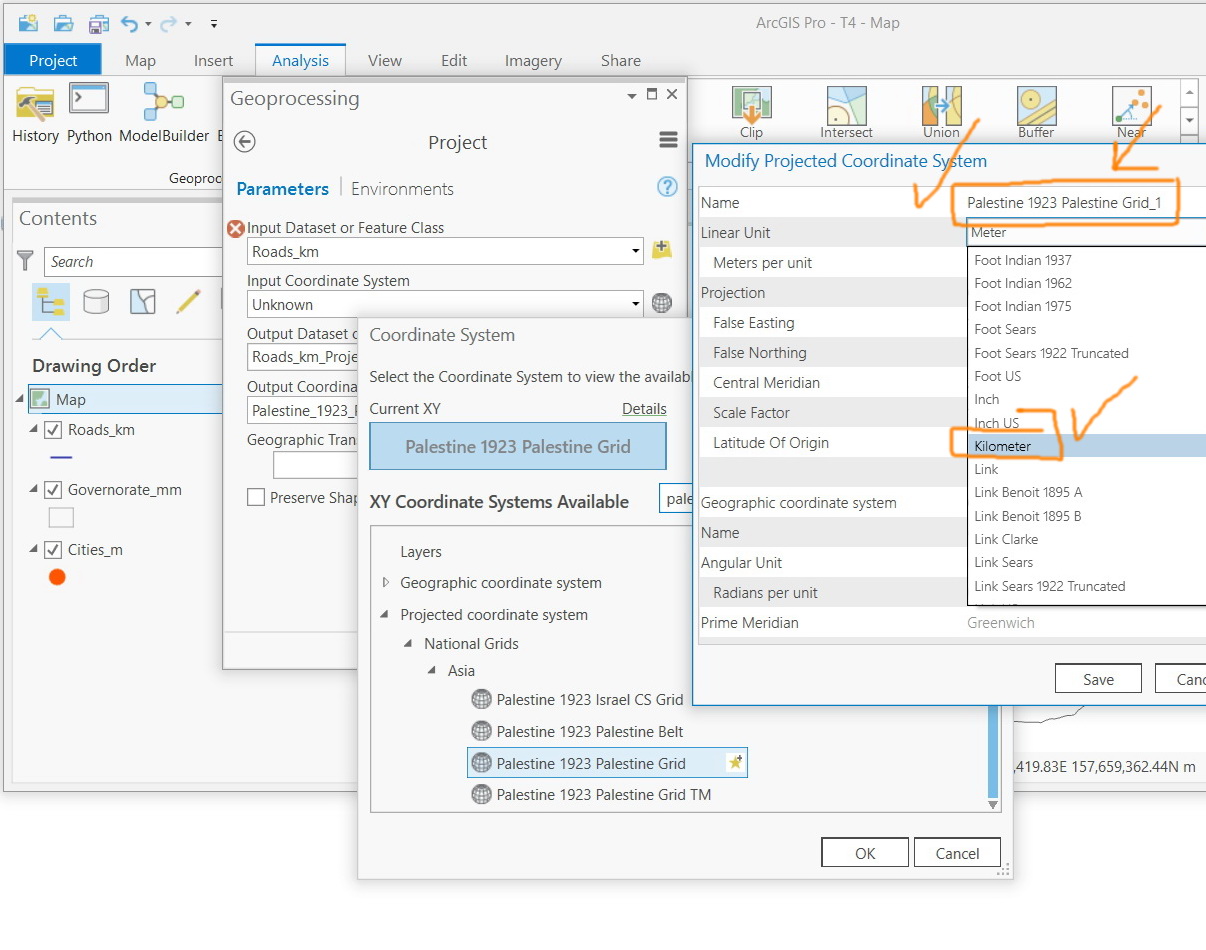Click the Current XY Palestine 1923 Palestine Grid box
The height and width of the screenshot is (950, 1206).
(517, 446)
